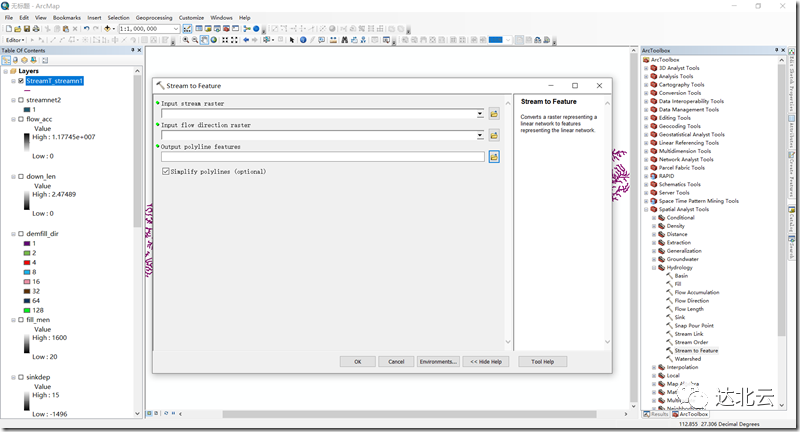The height and width of the screenshot is (432, 800).
Task: Click the bright green swatch for value 128
Action: tap(27, 310)
